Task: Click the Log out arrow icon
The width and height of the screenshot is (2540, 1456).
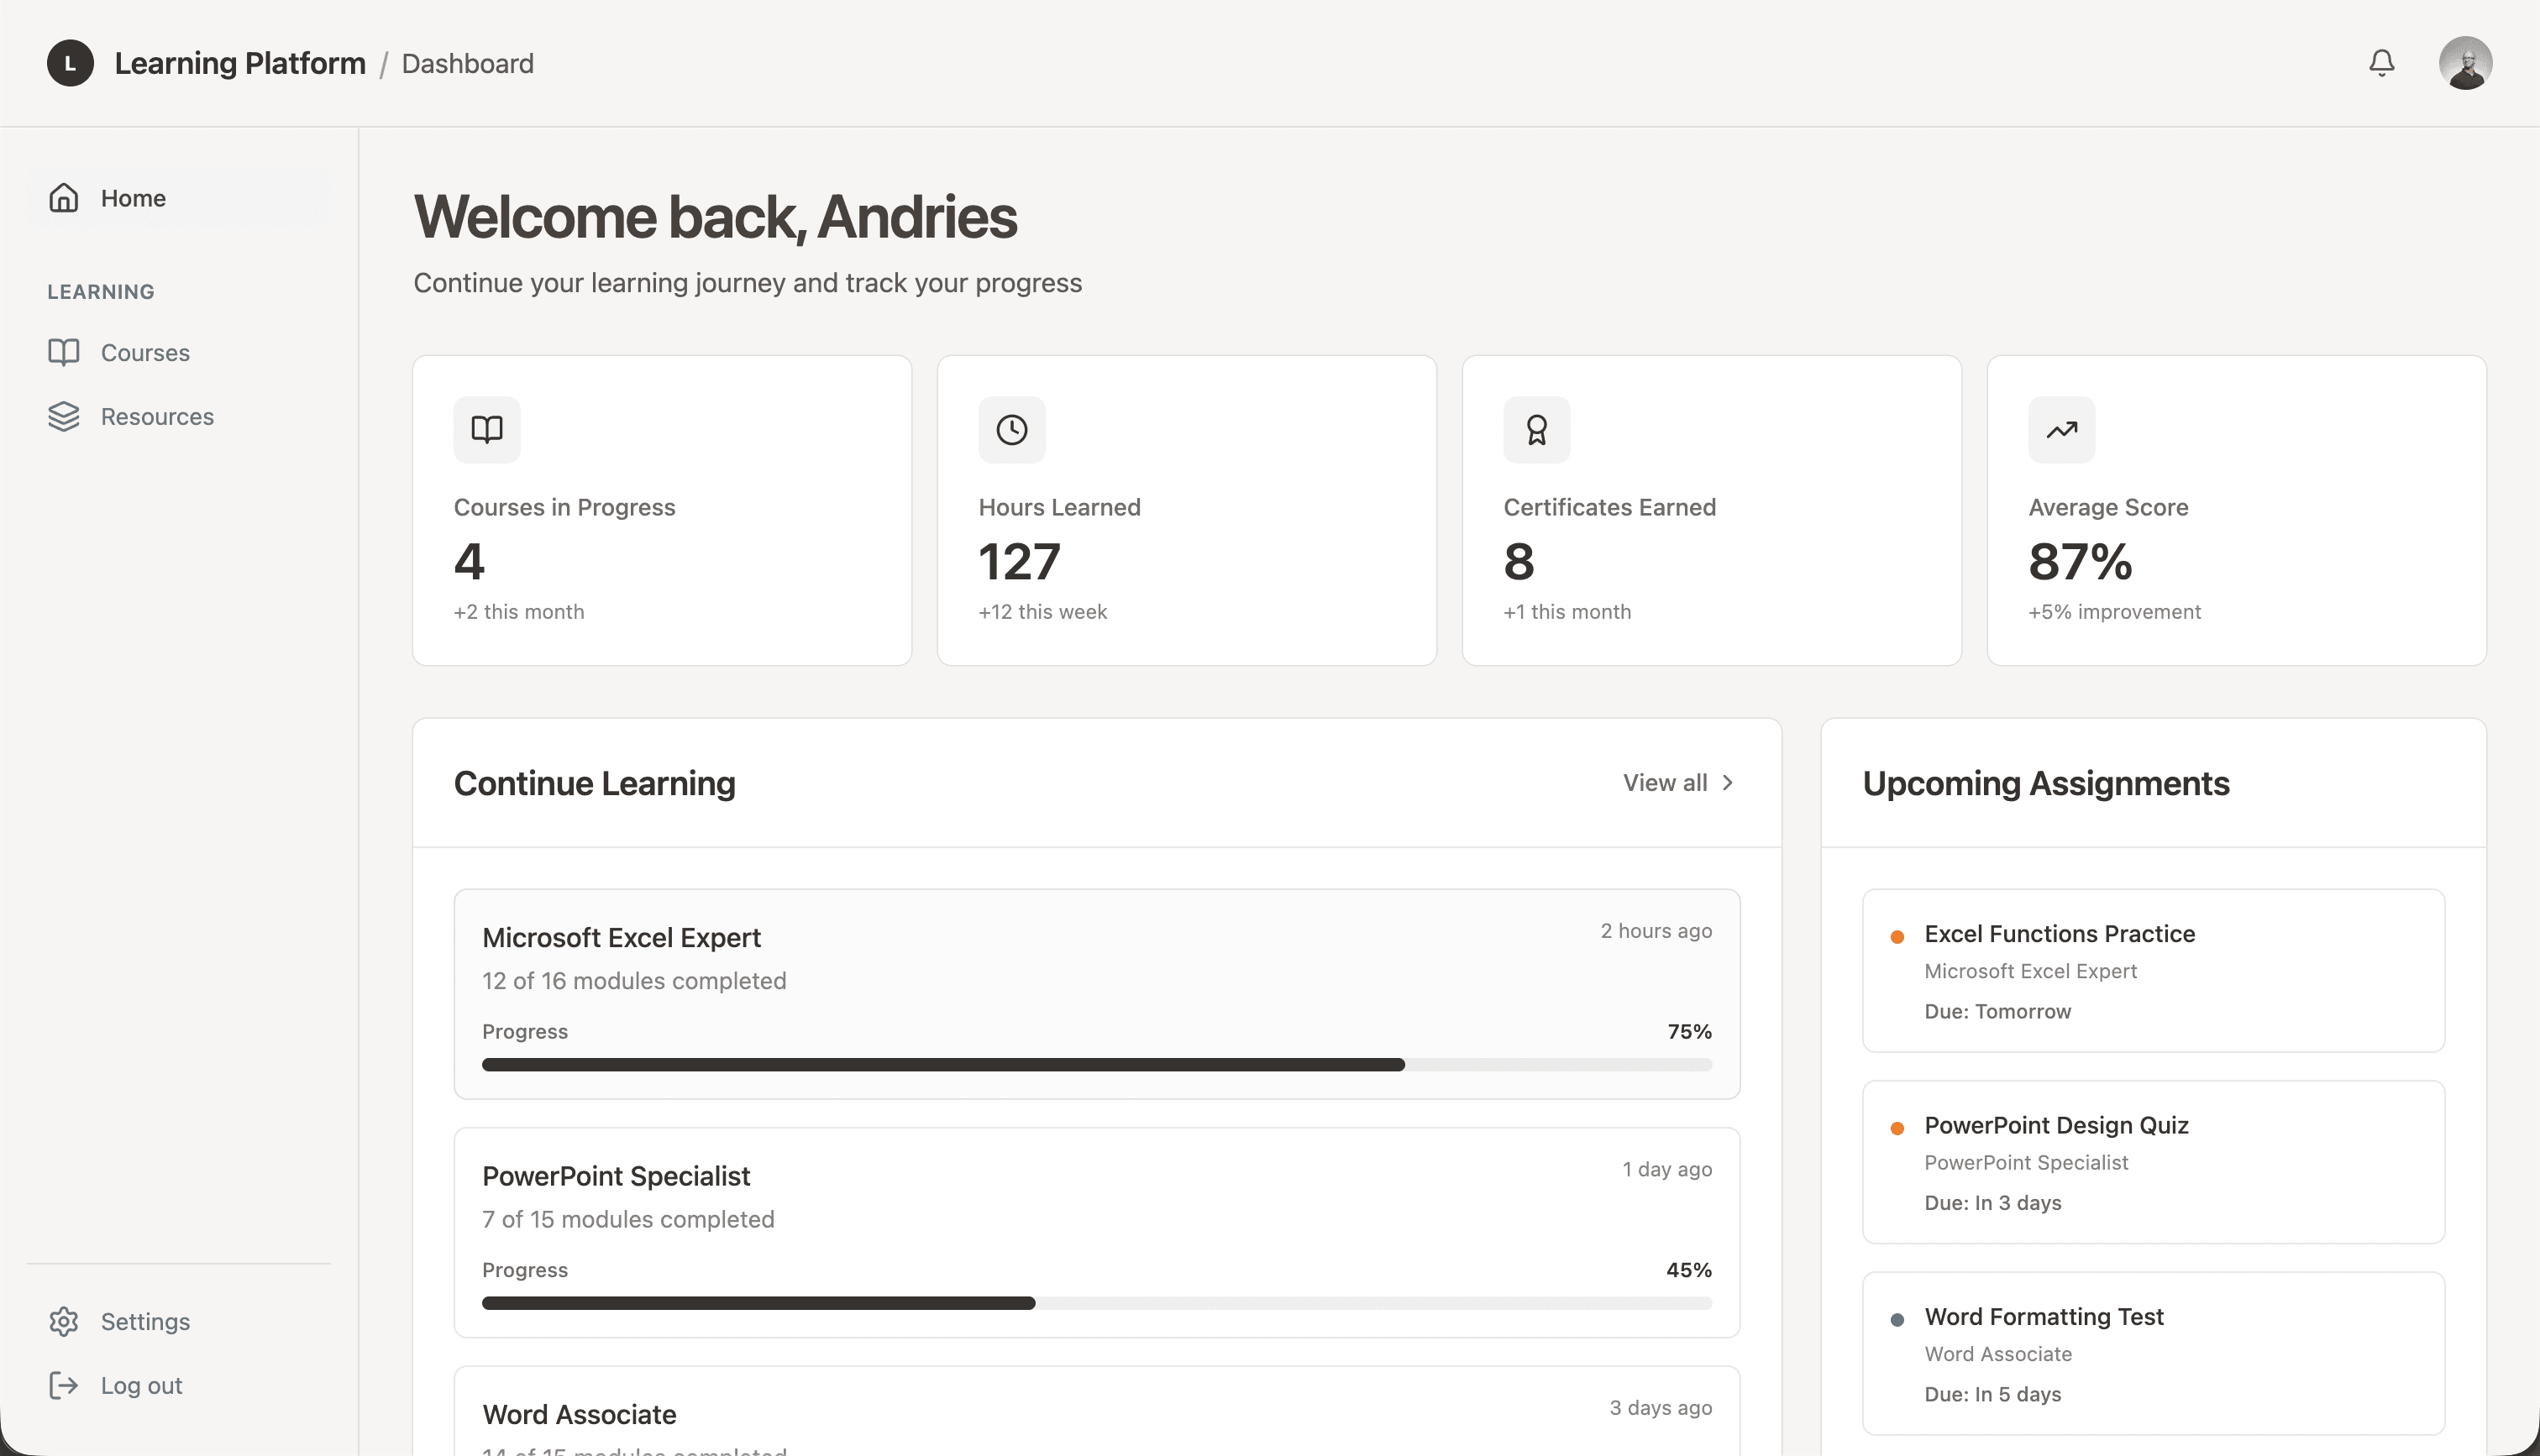Action: pos(63,1385)
